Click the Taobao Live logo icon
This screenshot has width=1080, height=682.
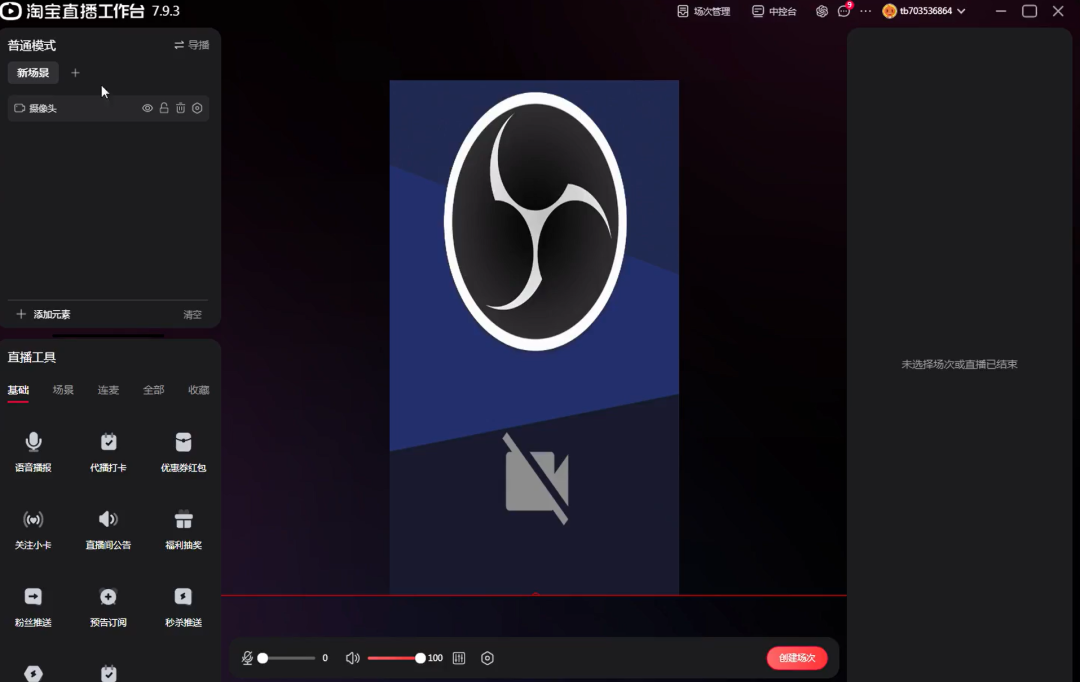pyautogui.click(x=11, y=11)
